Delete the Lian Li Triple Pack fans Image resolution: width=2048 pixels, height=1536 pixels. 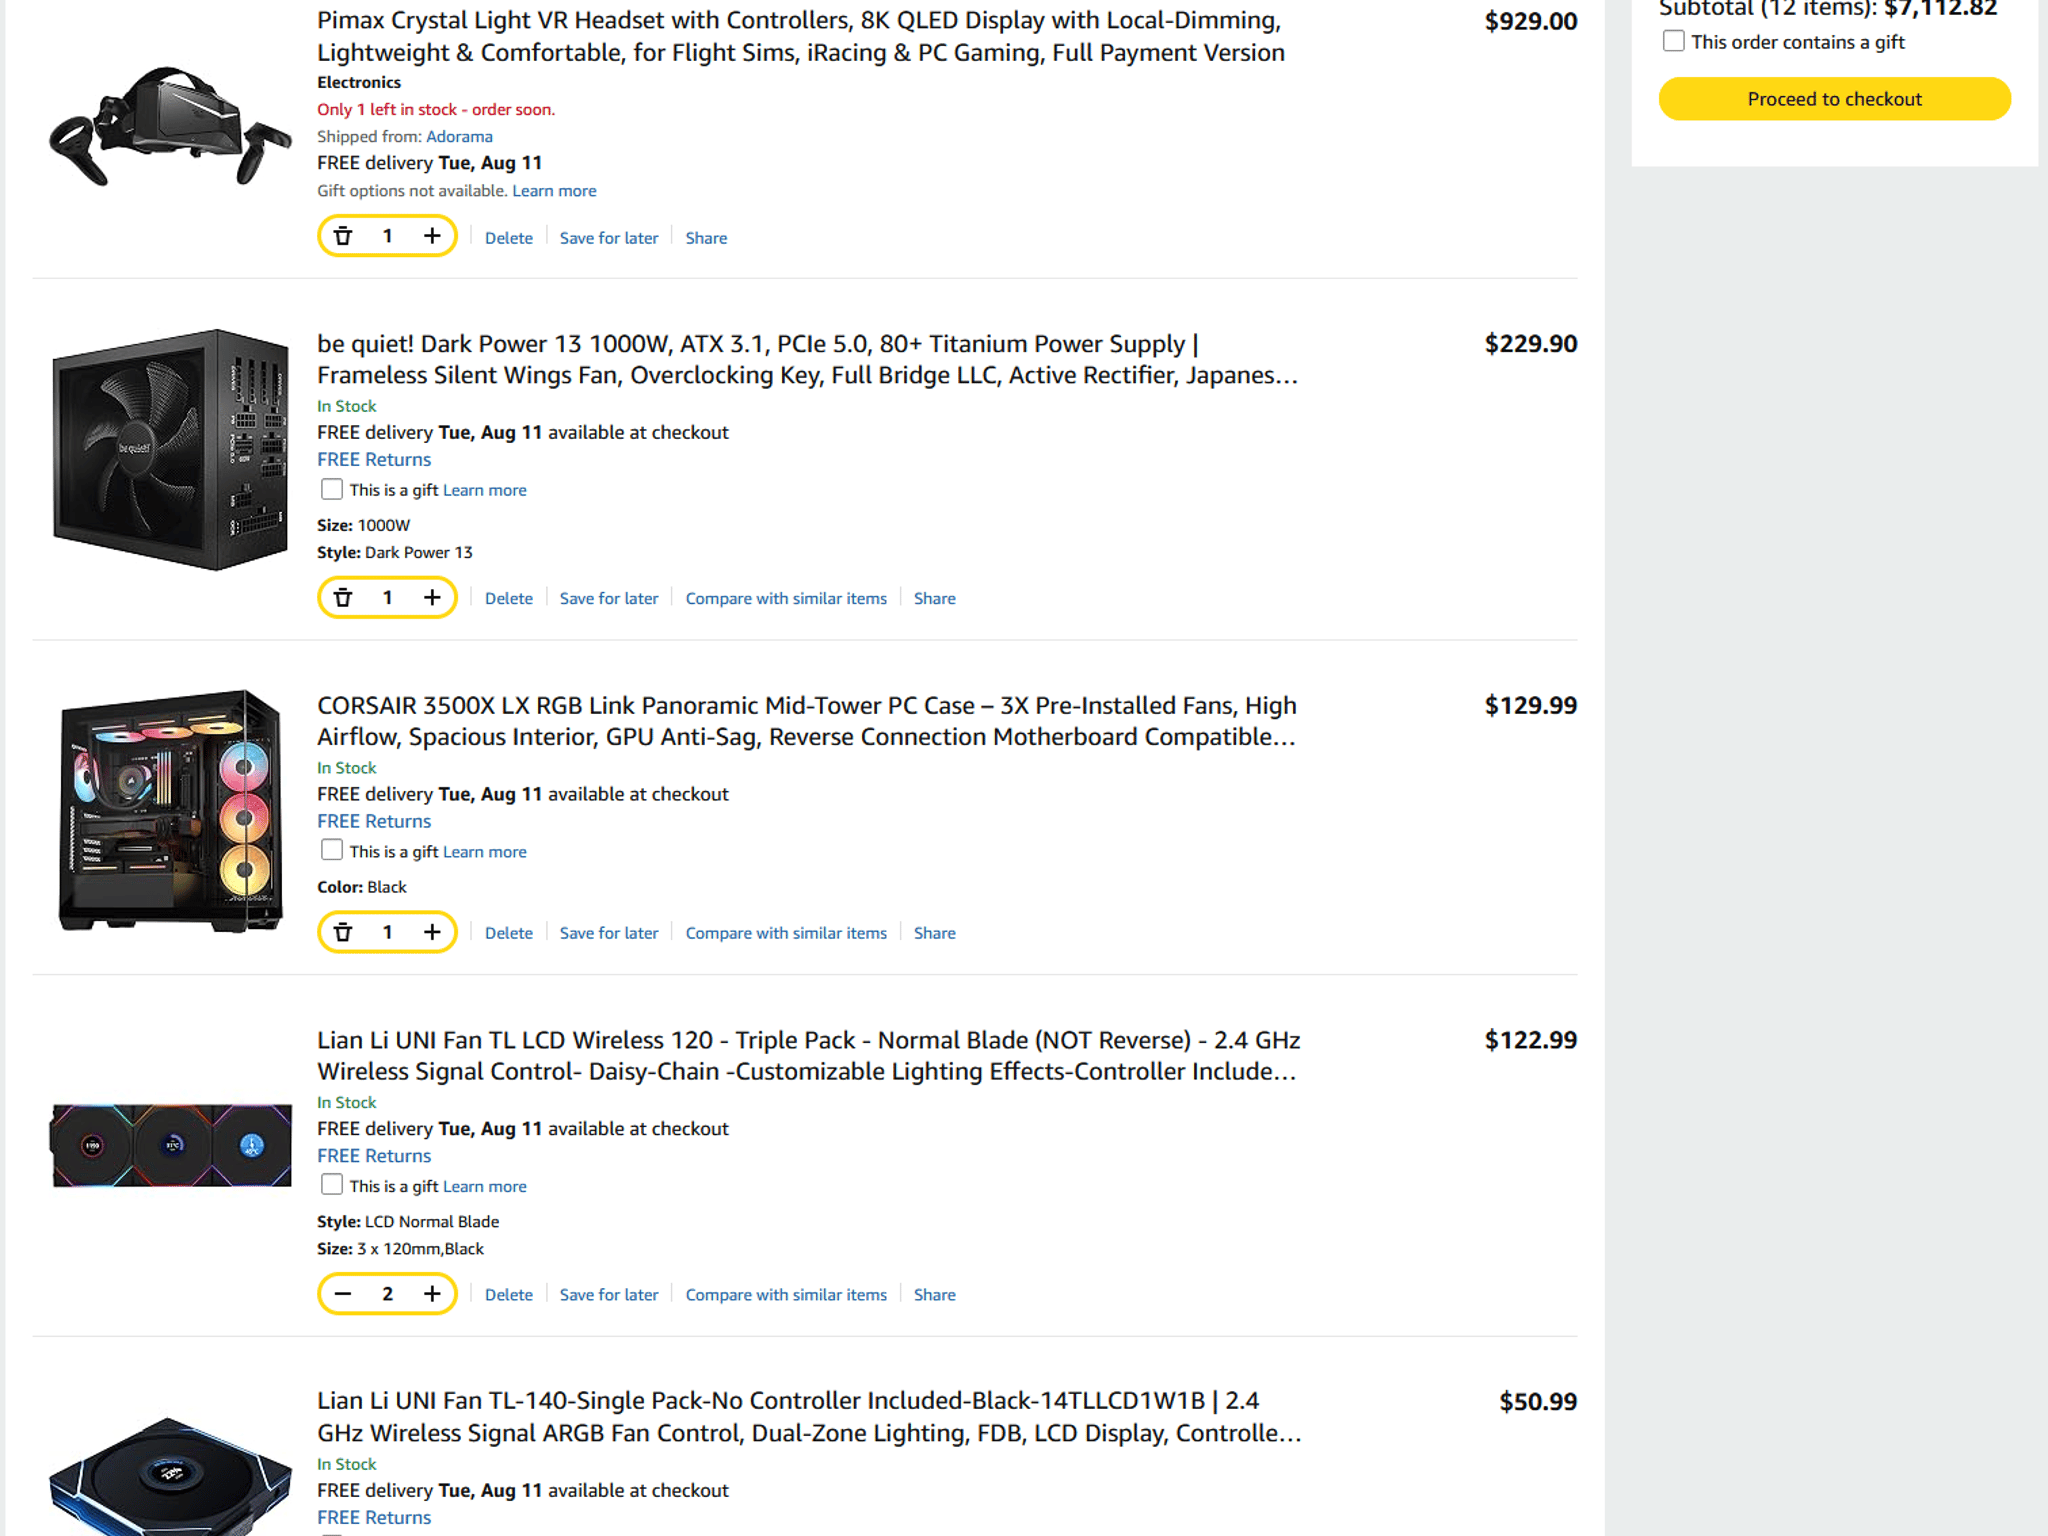(509, 1295)
